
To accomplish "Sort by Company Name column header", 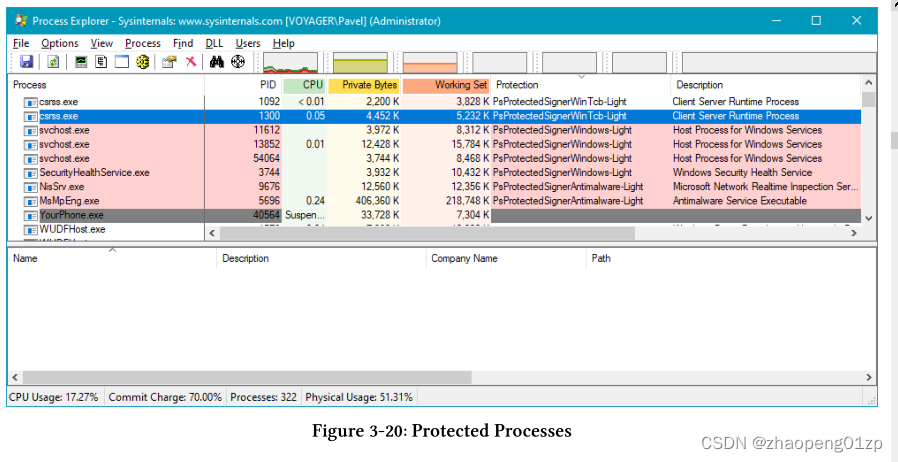I will click(506, 258).
